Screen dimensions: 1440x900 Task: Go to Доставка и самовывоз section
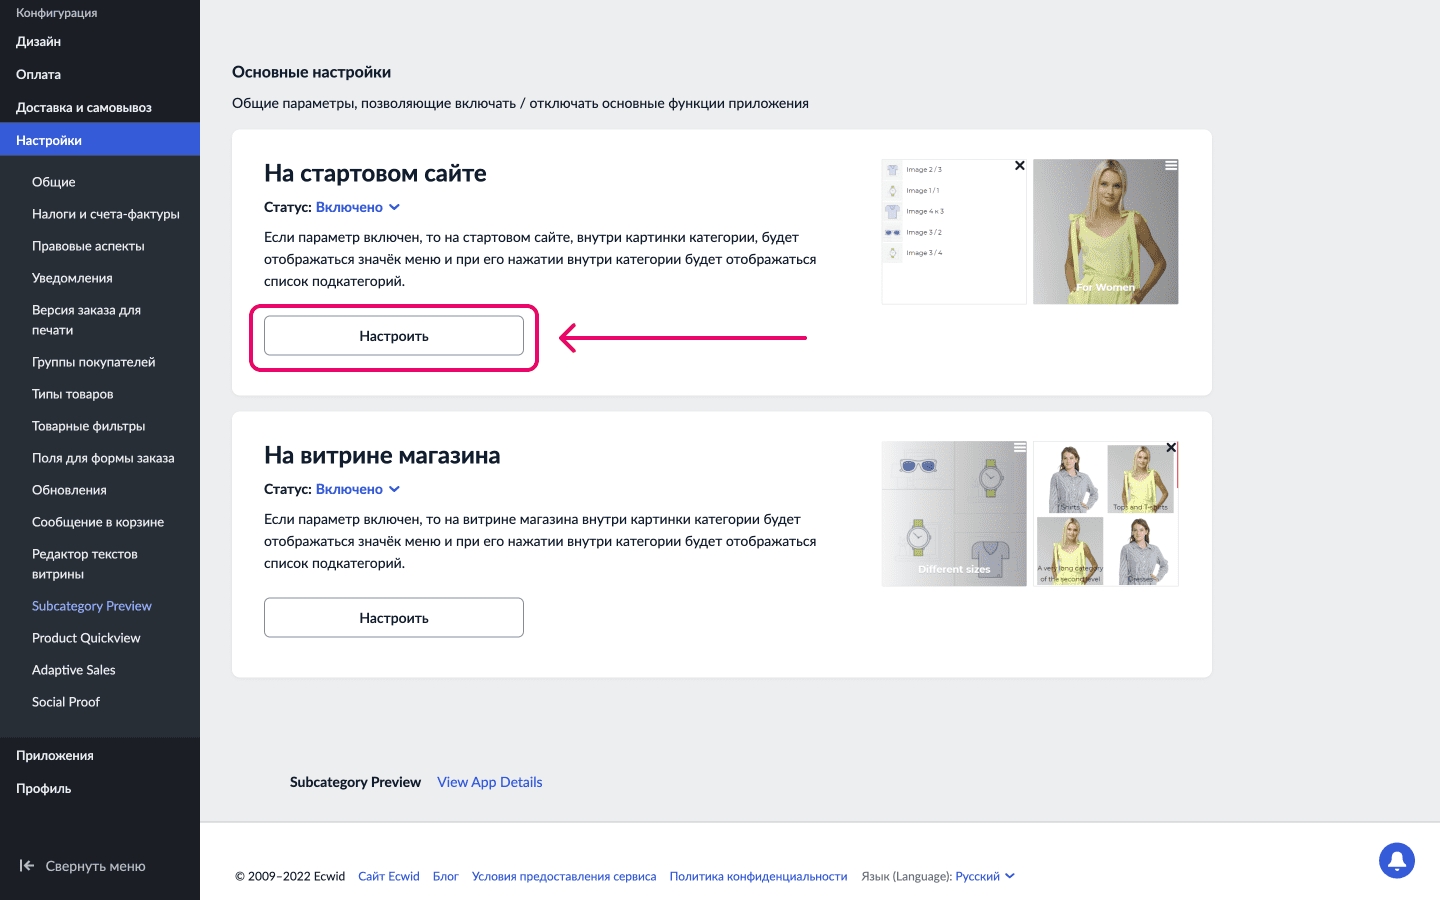[84, 107]
